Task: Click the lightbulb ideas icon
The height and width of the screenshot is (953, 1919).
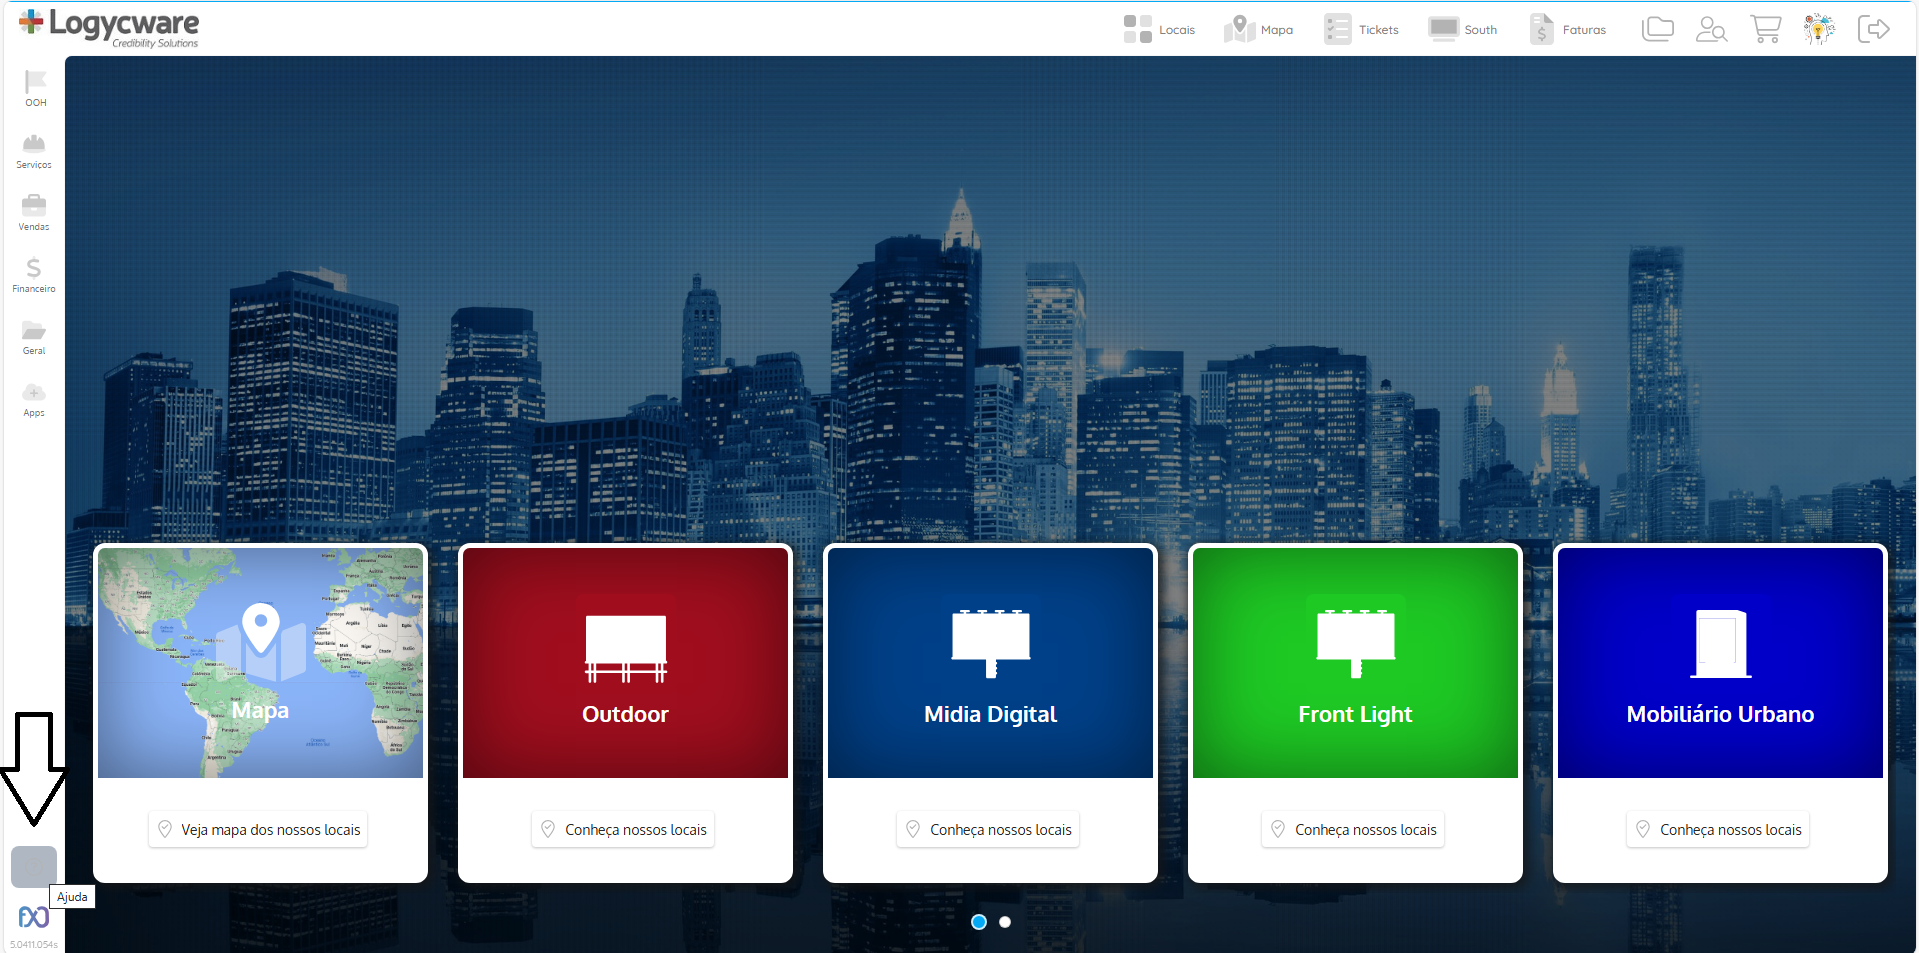Action: (x=1819, y=29)
